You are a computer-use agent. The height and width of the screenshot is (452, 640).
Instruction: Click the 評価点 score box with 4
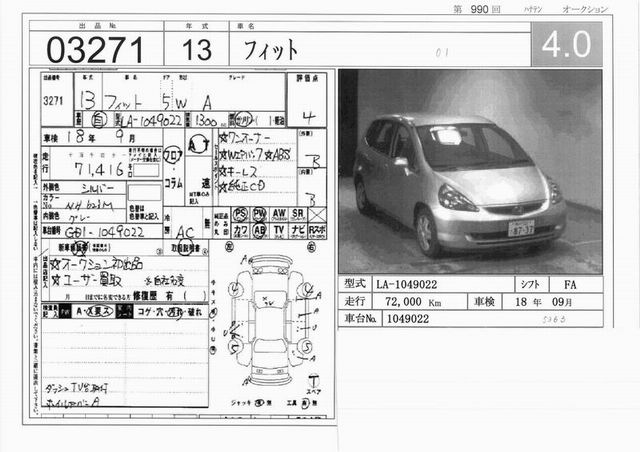pyautogui.click(x=307, y=100)
